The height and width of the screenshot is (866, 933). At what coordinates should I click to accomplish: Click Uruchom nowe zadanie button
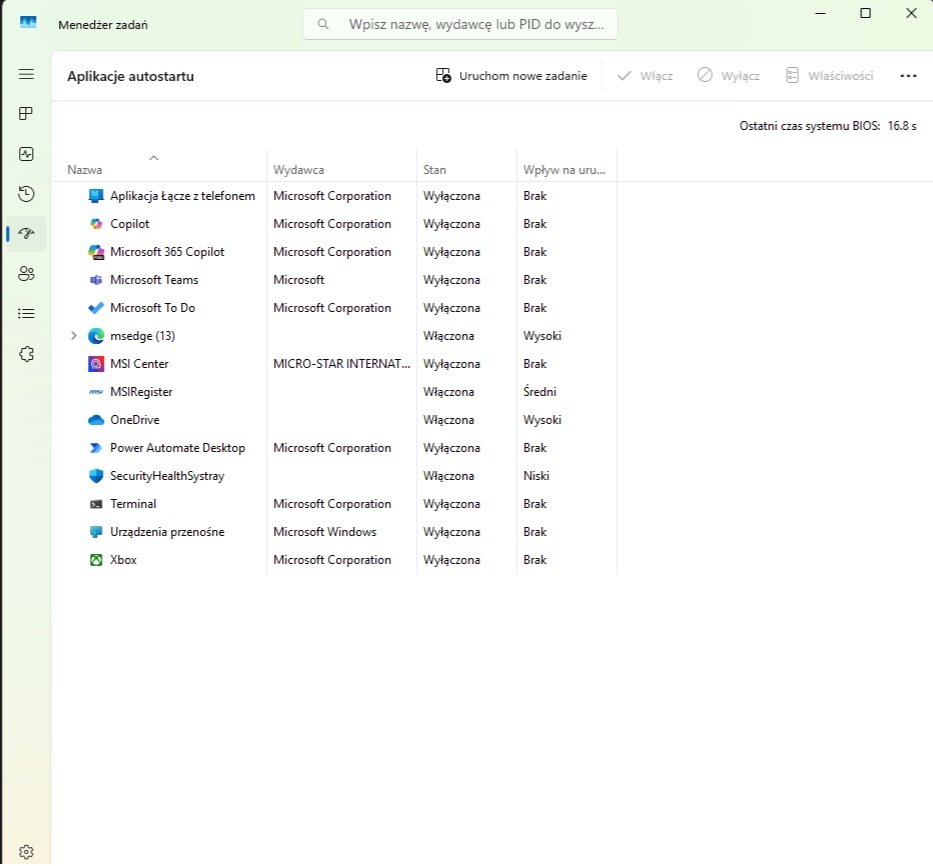click(512, 76)
